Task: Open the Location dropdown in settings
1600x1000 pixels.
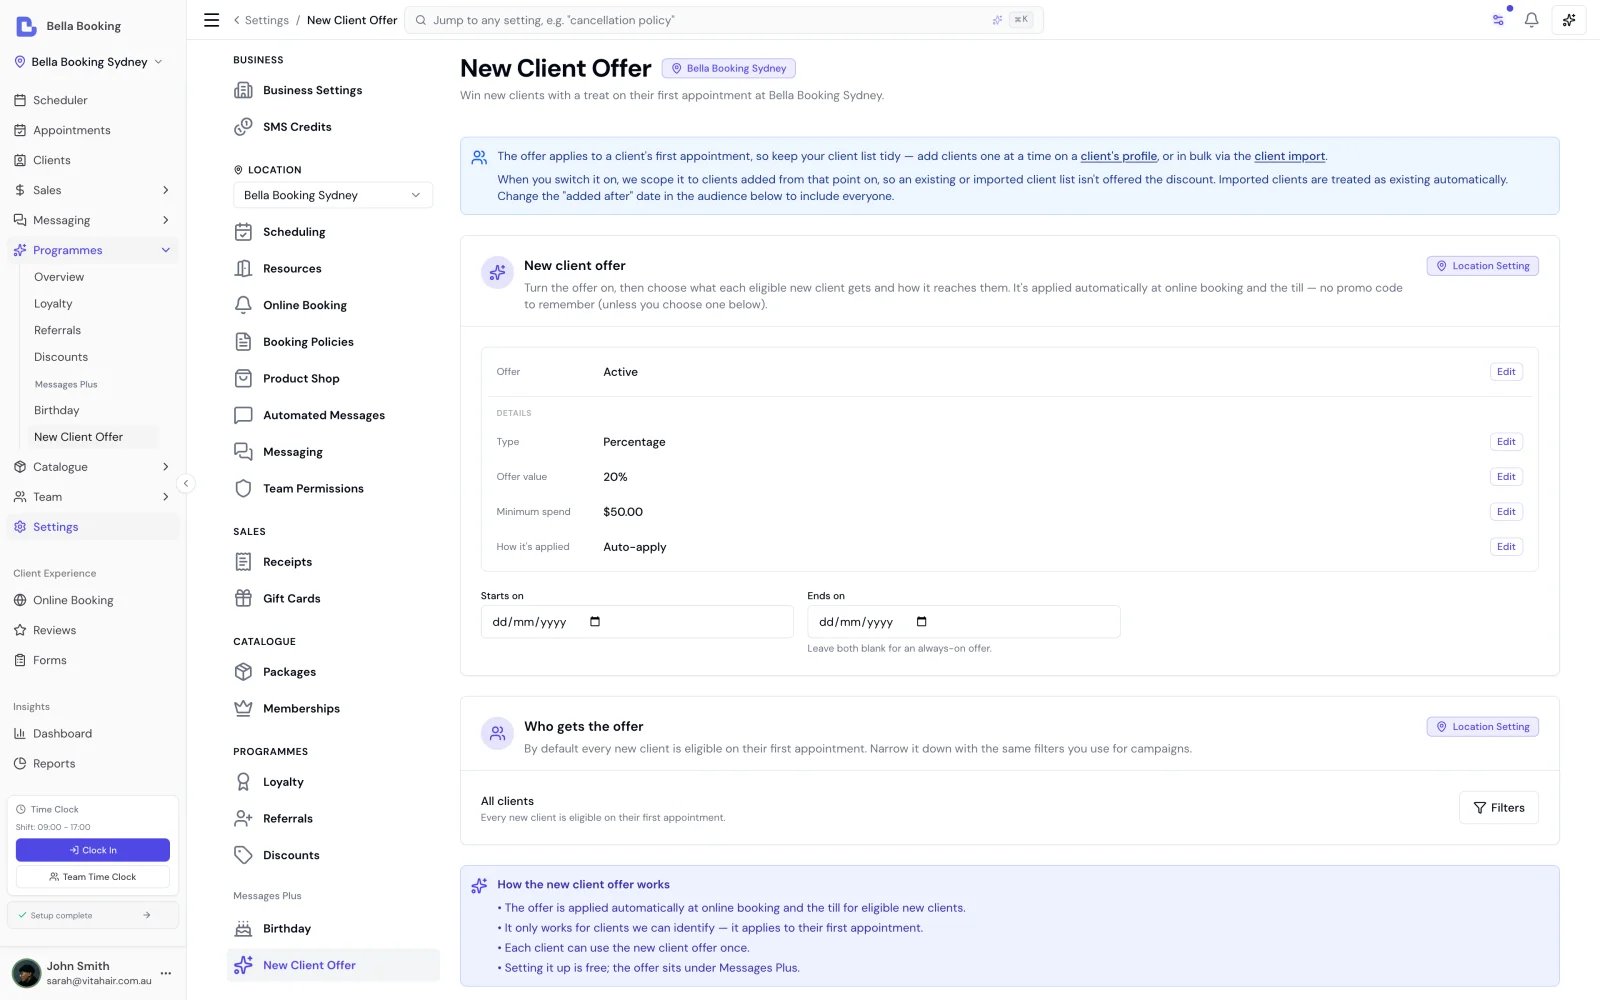Action: [333, 195]
